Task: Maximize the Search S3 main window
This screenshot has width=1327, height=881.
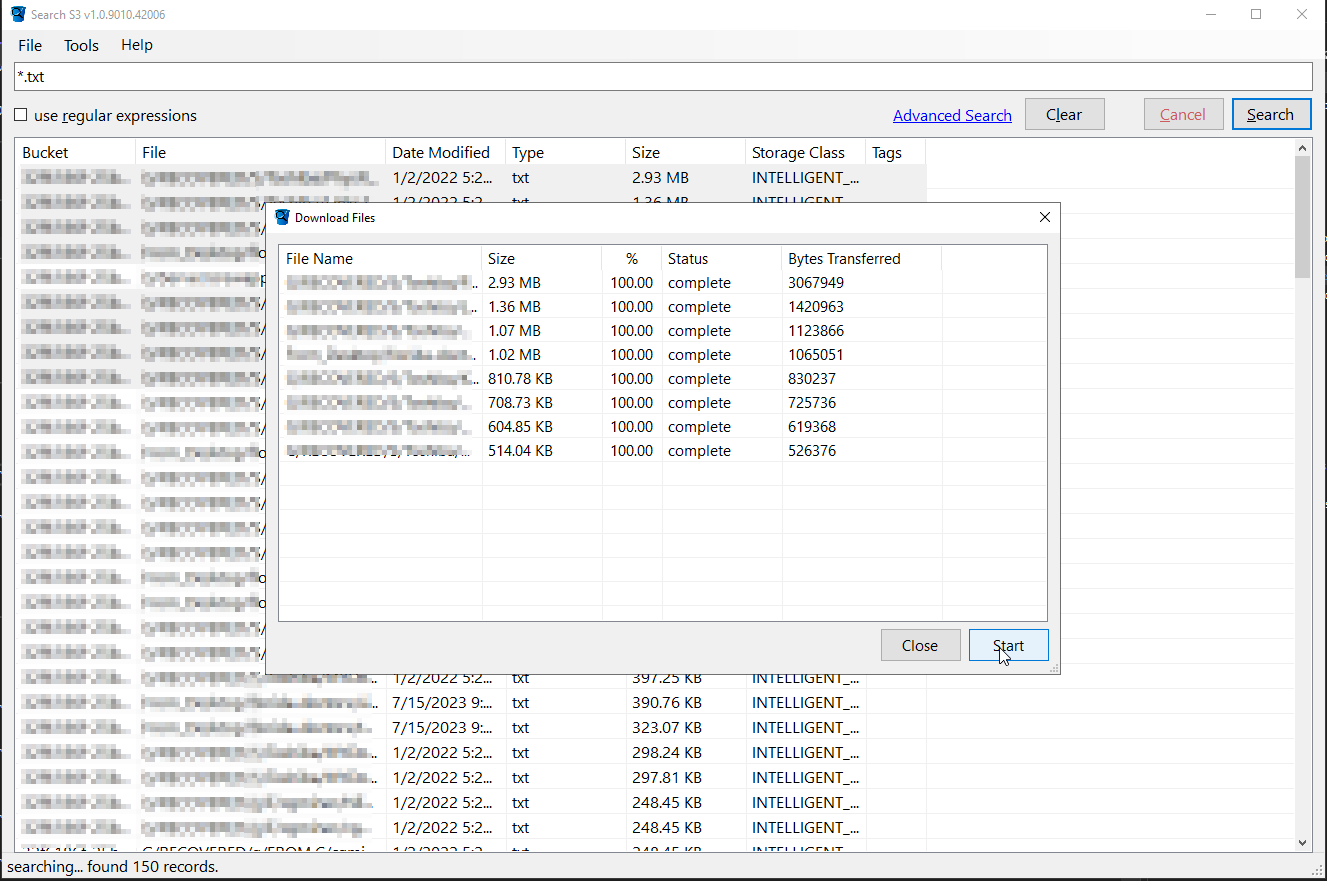Action: pos(1256,14)
